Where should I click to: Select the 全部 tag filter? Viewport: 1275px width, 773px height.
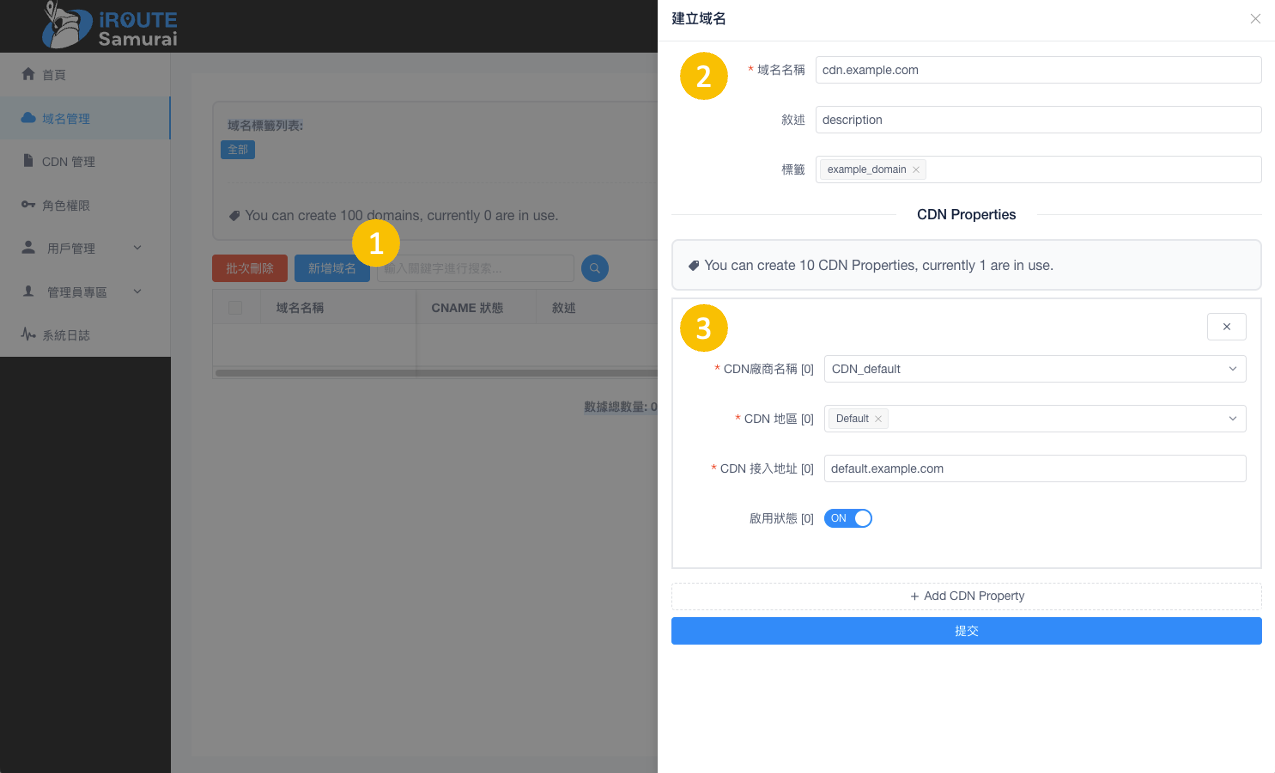point(238,149)
